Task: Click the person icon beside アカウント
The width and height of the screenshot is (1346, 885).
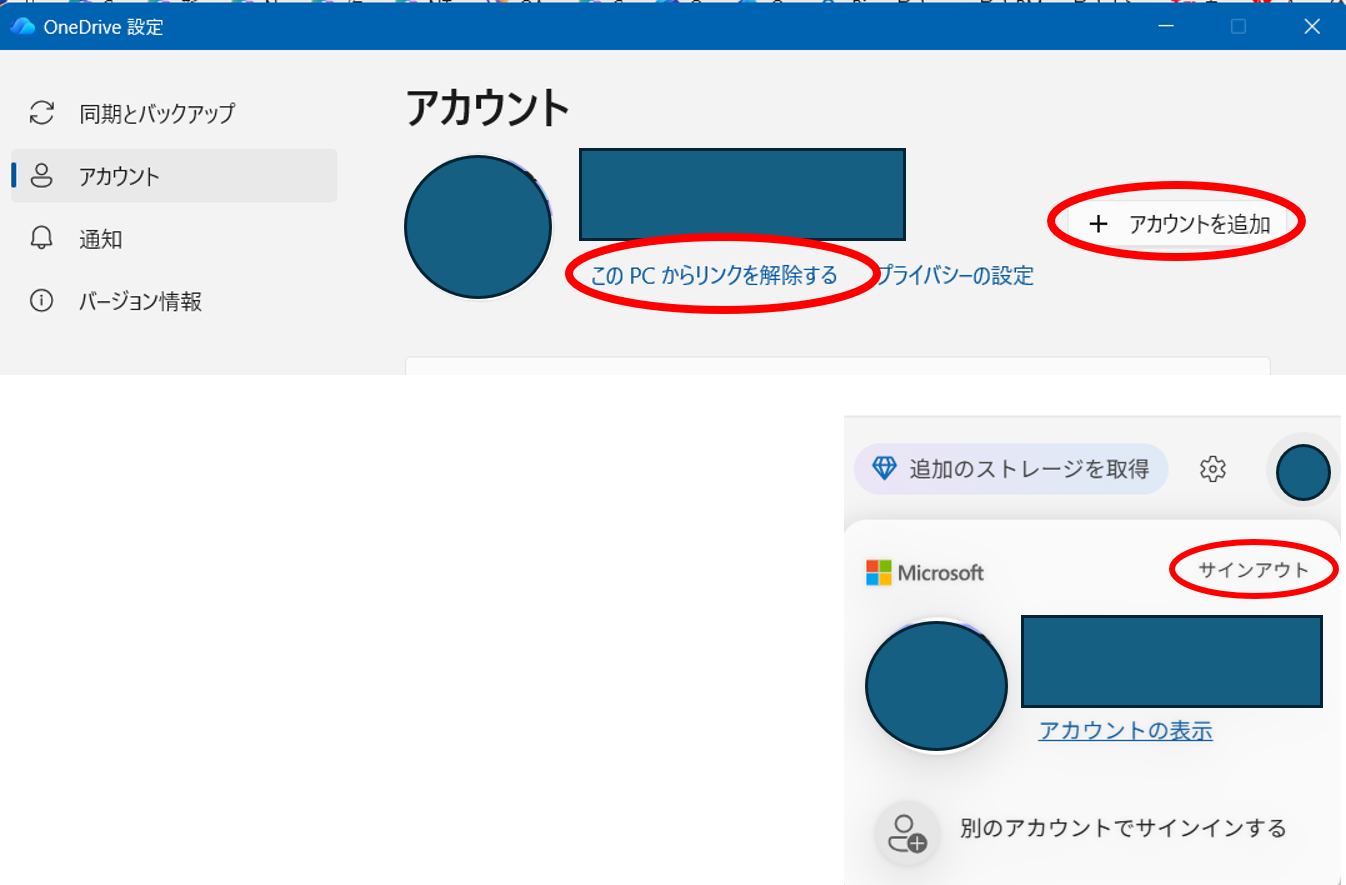Action: pyautogui.click(x=42, y=176)
